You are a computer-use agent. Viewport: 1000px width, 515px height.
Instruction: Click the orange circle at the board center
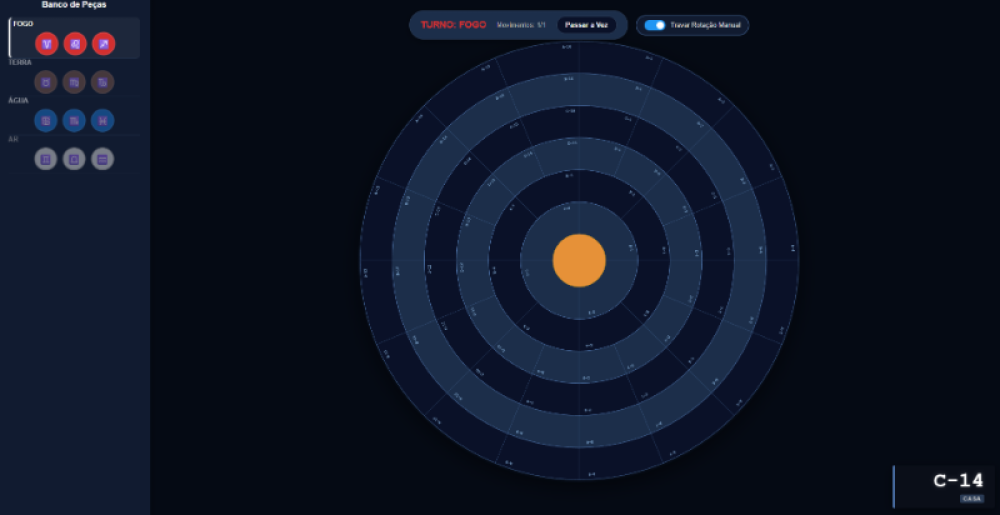coord(579,261)
